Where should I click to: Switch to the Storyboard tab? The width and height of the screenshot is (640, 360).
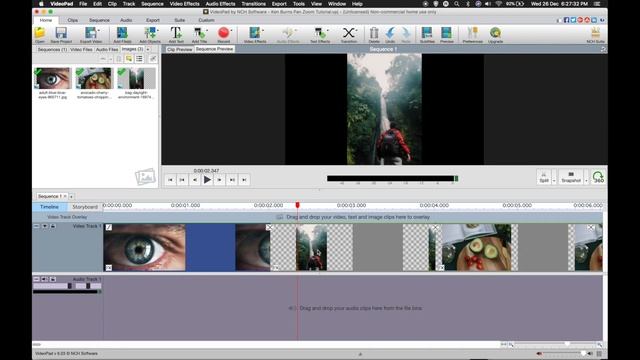[85, 207]
